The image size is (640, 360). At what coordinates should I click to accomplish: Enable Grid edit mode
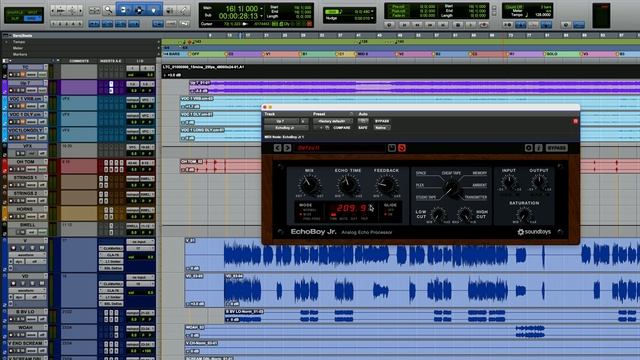[x=33, y=19]
